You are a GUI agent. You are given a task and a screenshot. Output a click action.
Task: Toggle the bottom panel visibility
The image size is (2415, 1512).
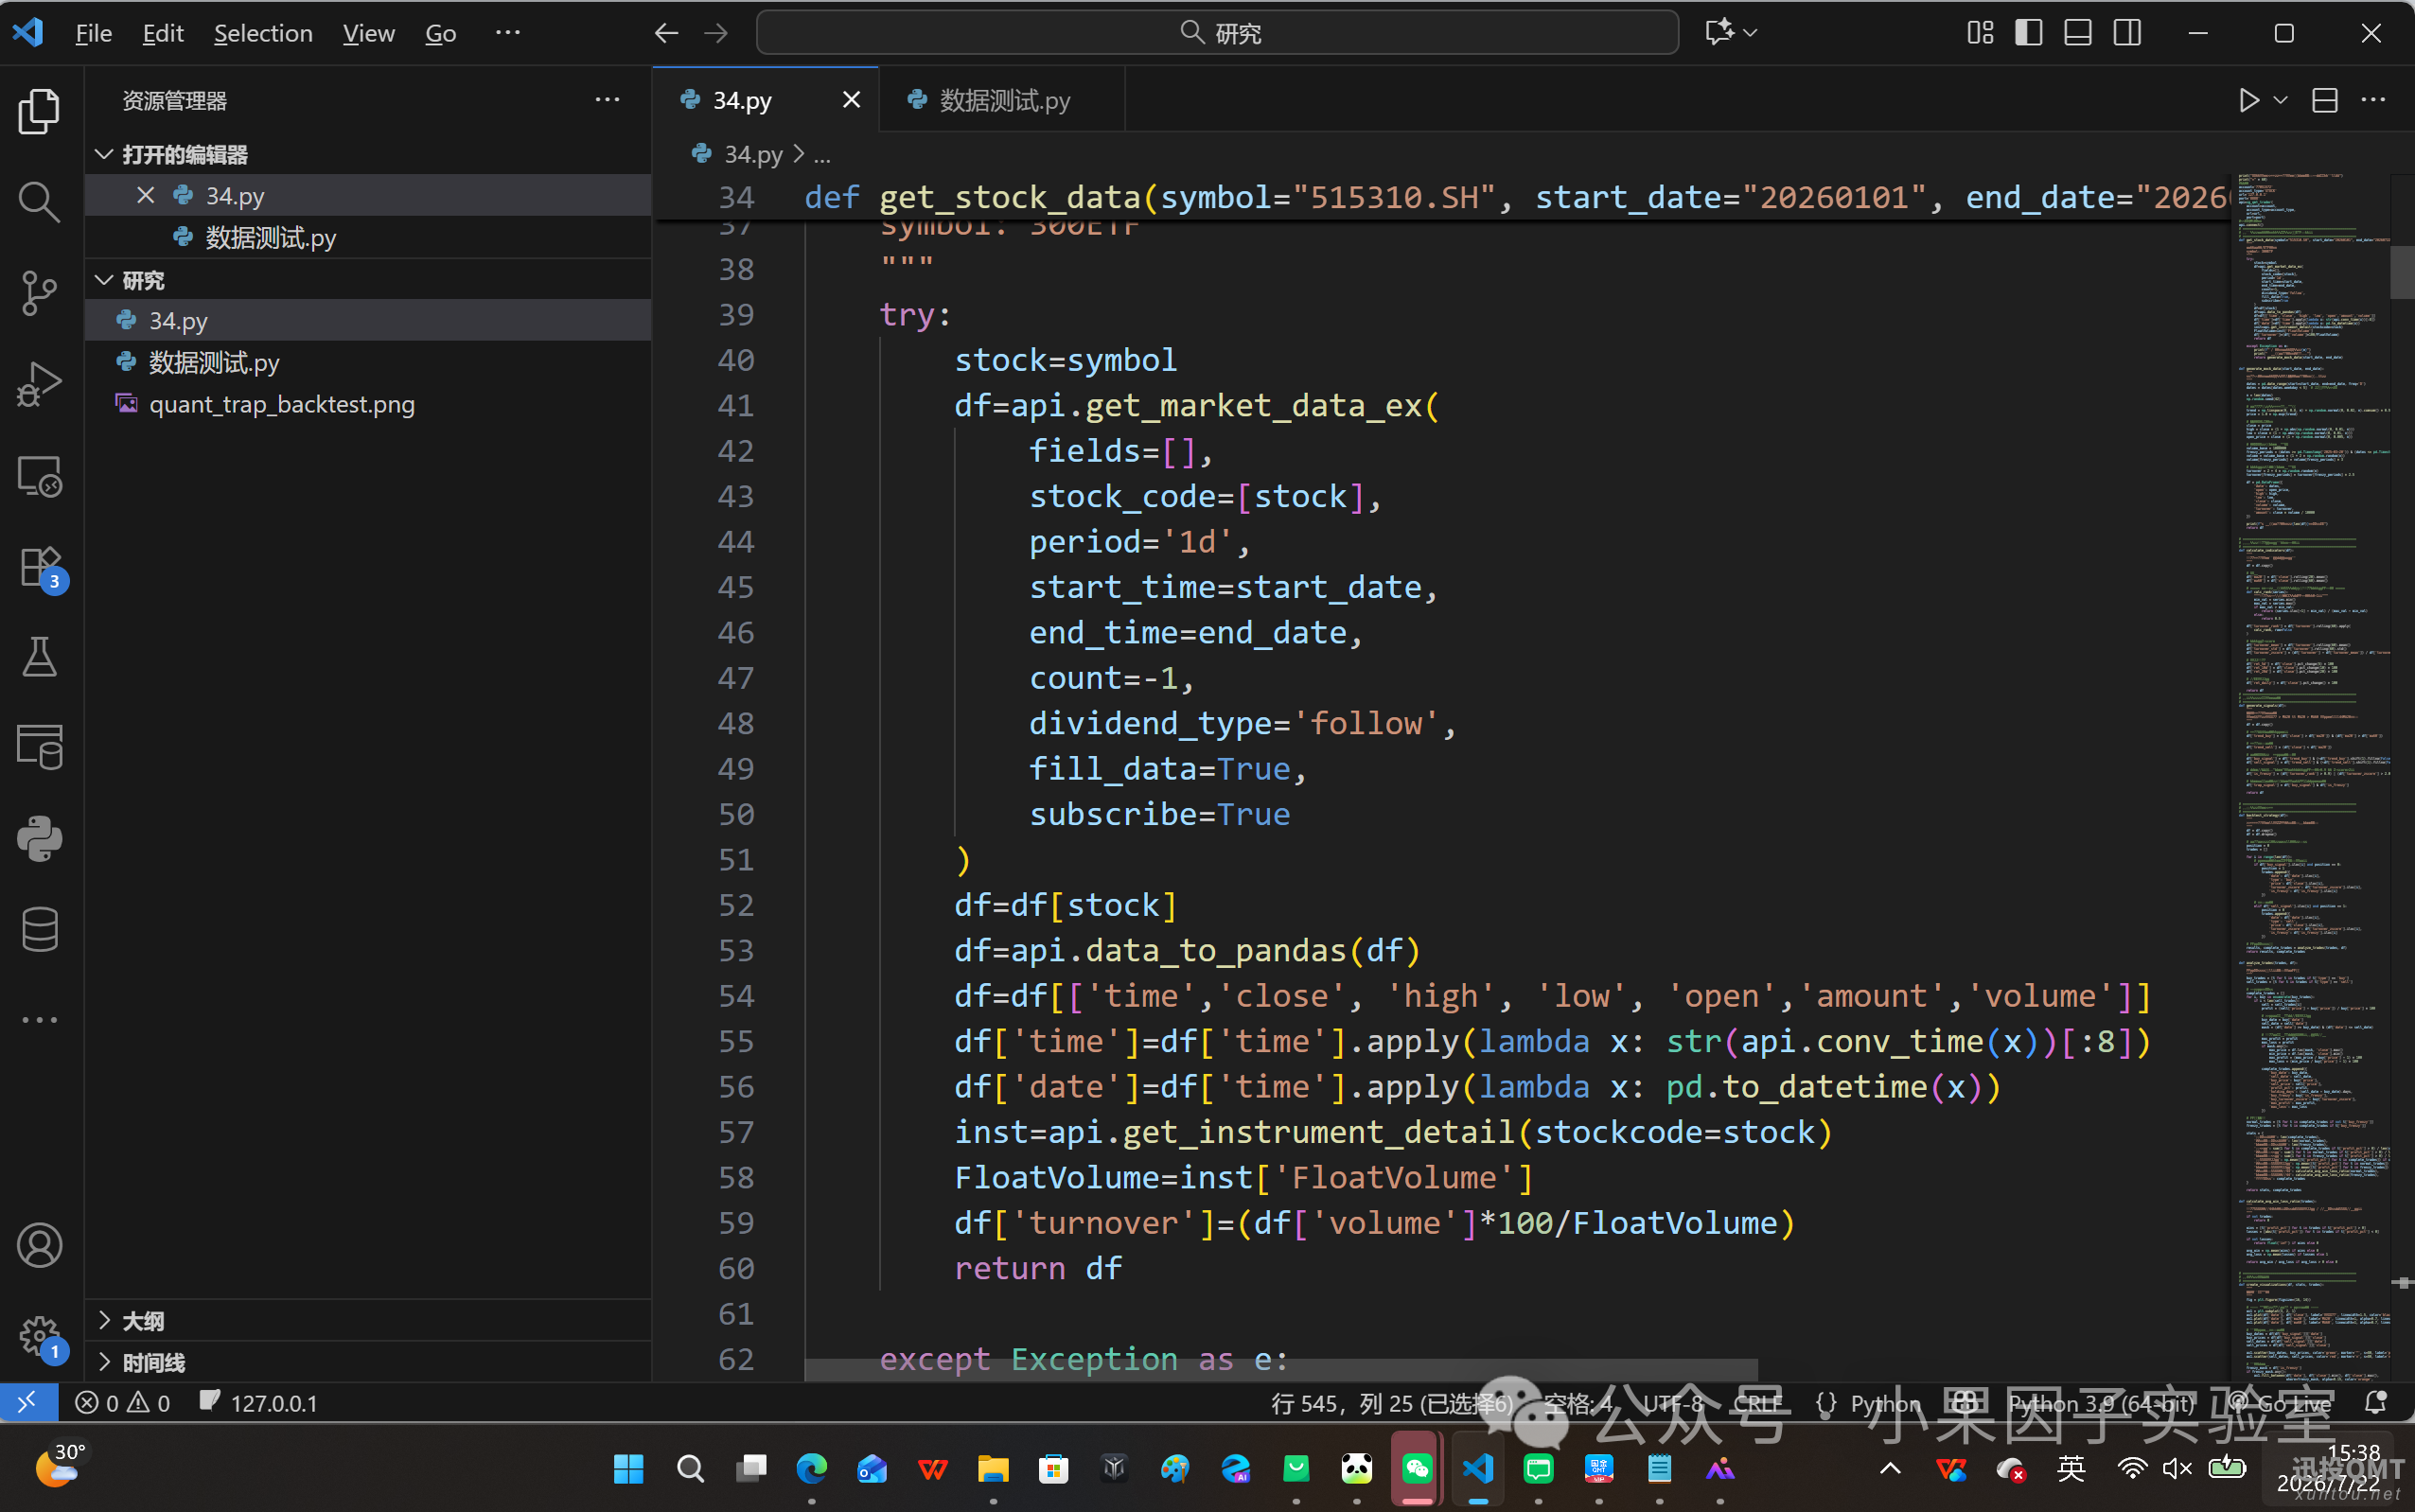point(2078,33)
